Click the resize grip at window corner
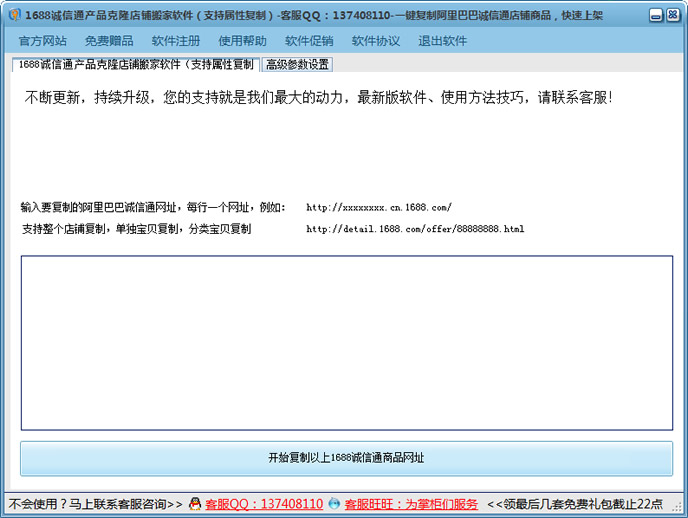The width and height of the screenshot is (688, 518). click(677, 507)
